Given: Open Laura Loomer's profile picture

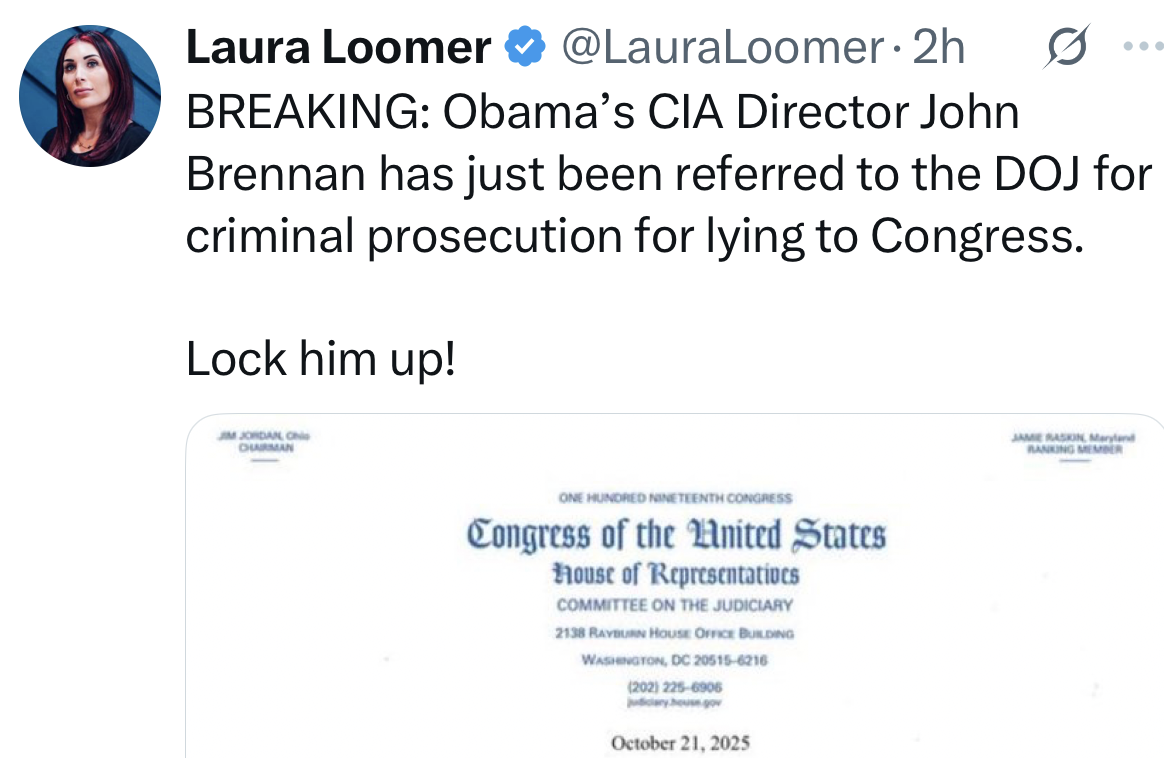Looking at the screenshot, I should point(90,96).
